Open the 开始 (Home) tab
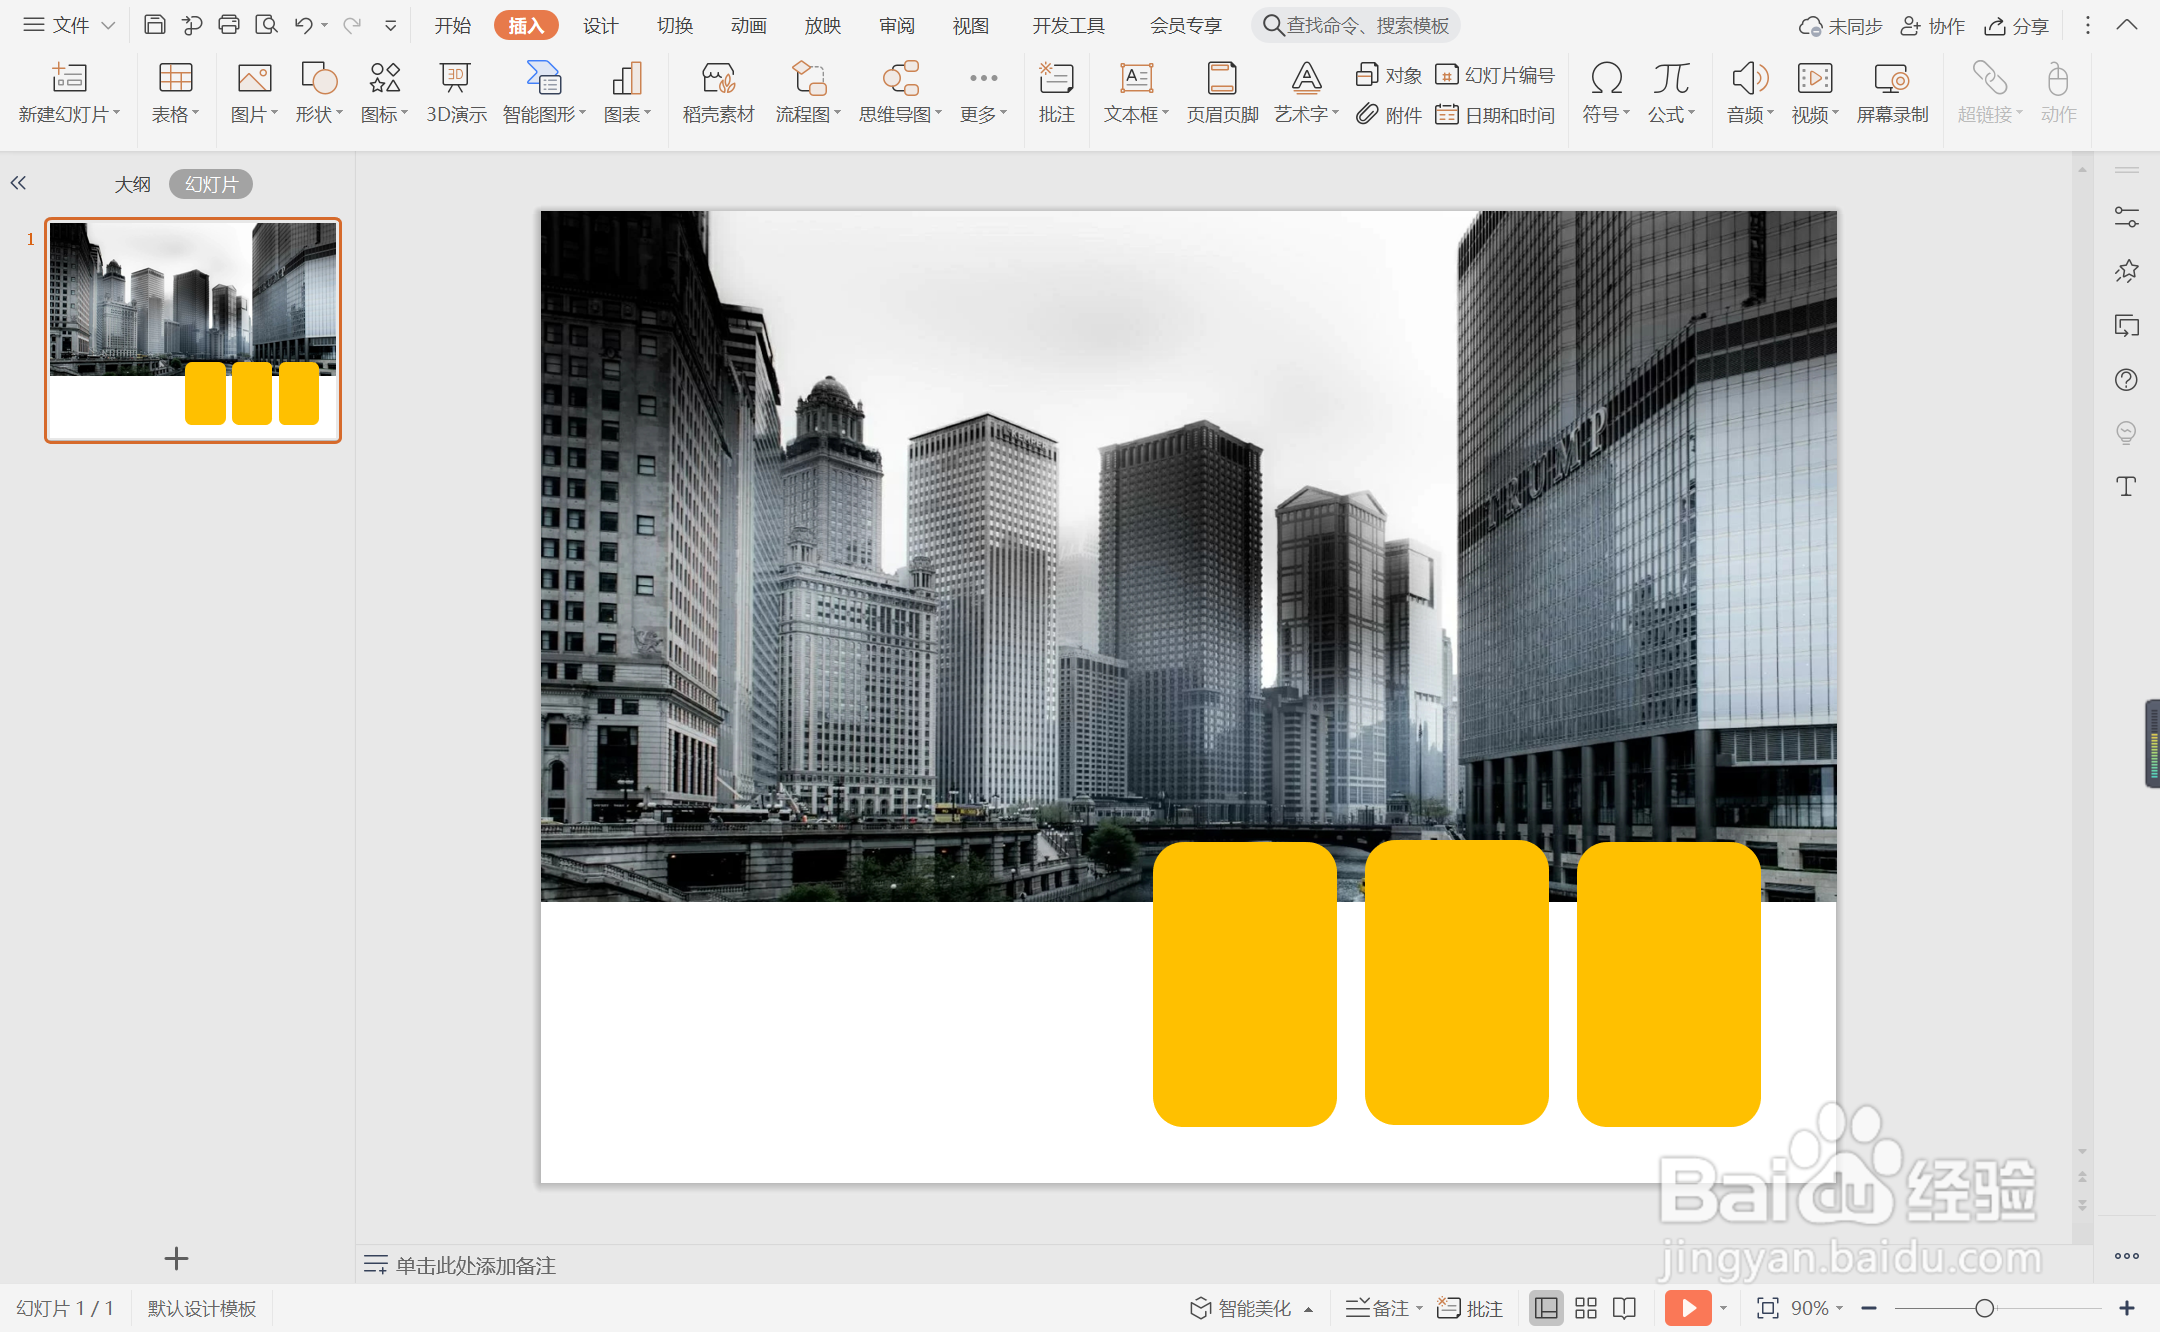This screenshot has width=2160, height=1332. (x=452, y=25)
